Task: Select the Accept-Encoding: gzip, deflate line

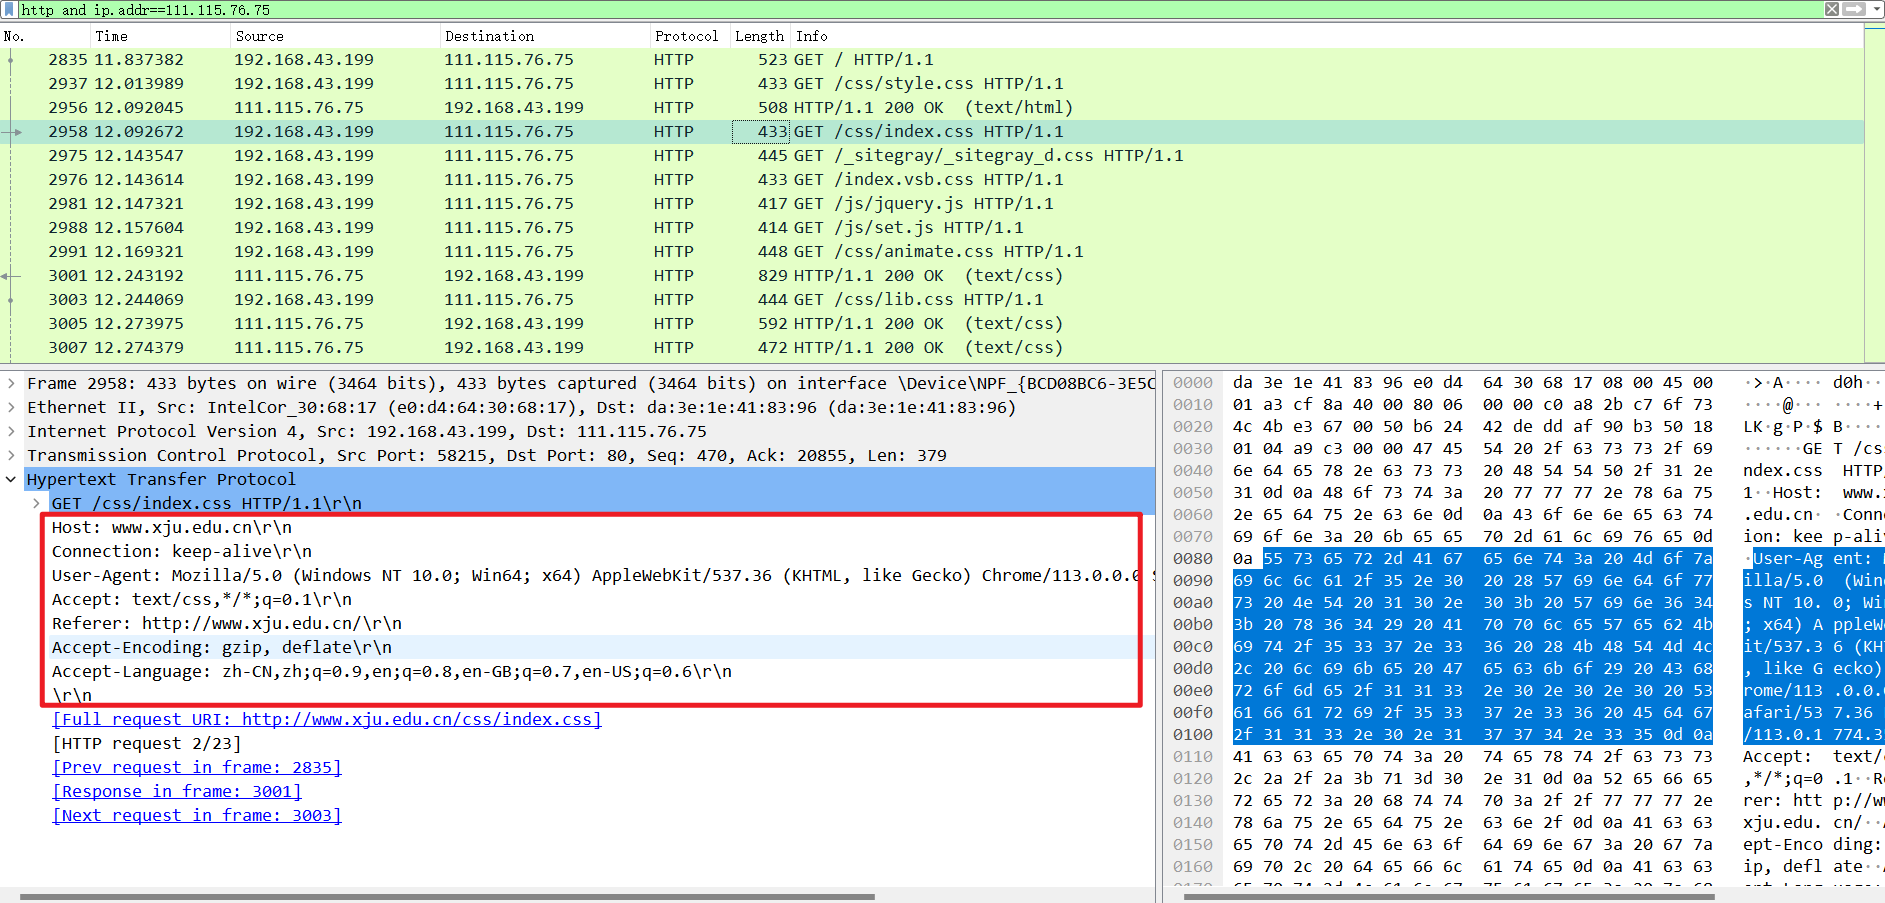Action: click(x=222, y=647)
